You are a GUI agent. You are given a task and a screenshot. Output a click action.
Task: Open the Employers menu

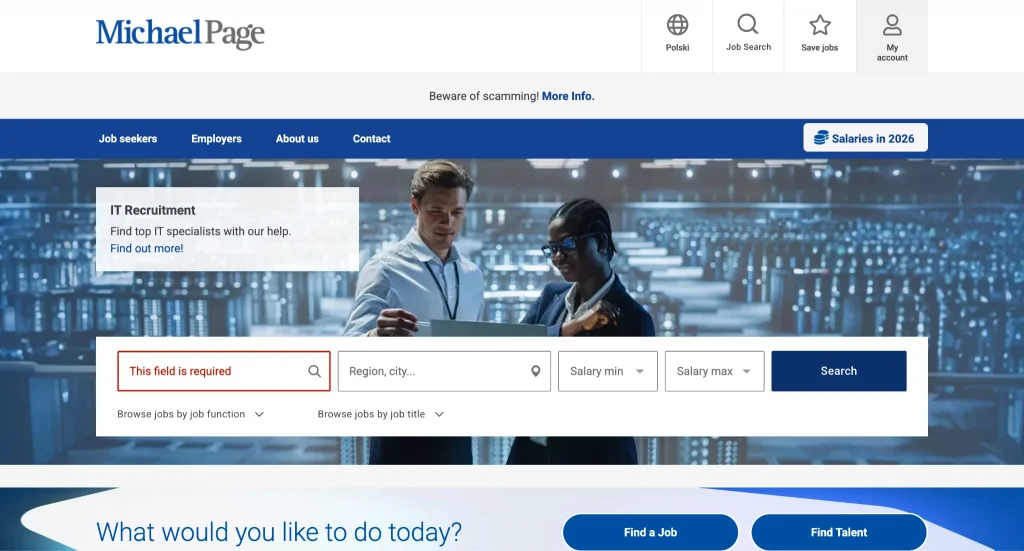coord(216,139)
